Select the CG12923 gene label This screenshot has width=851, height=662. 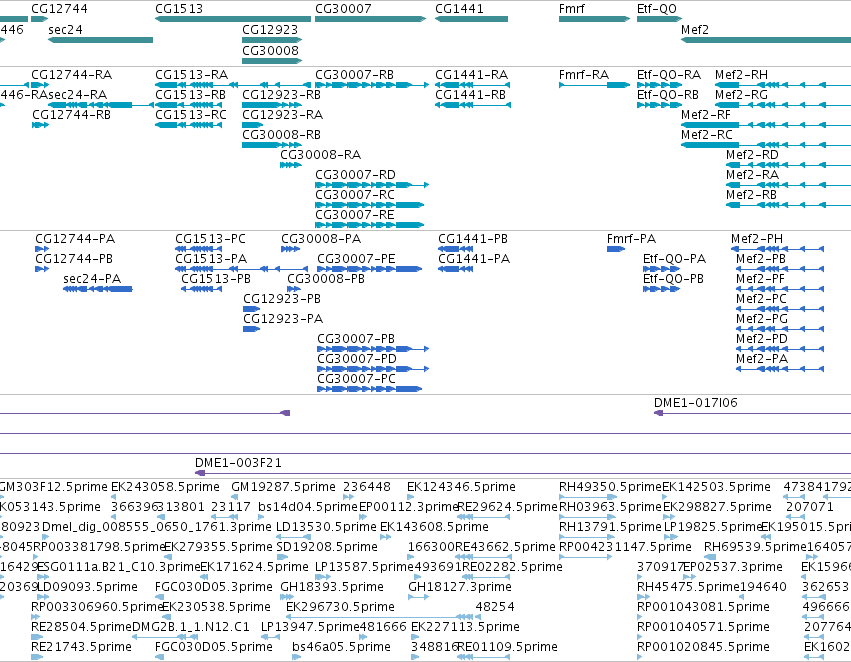[x=270, y=29]
